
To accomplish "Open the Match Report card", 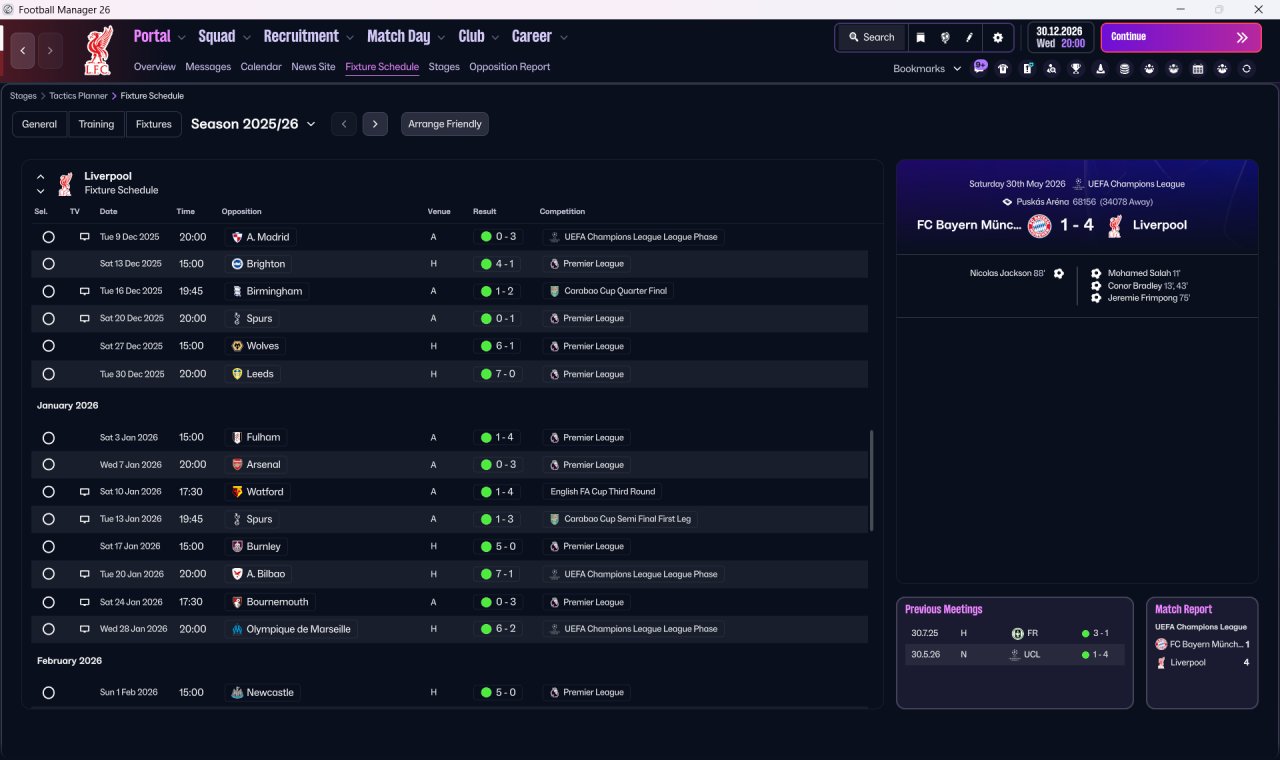I will pos(1202,653).
